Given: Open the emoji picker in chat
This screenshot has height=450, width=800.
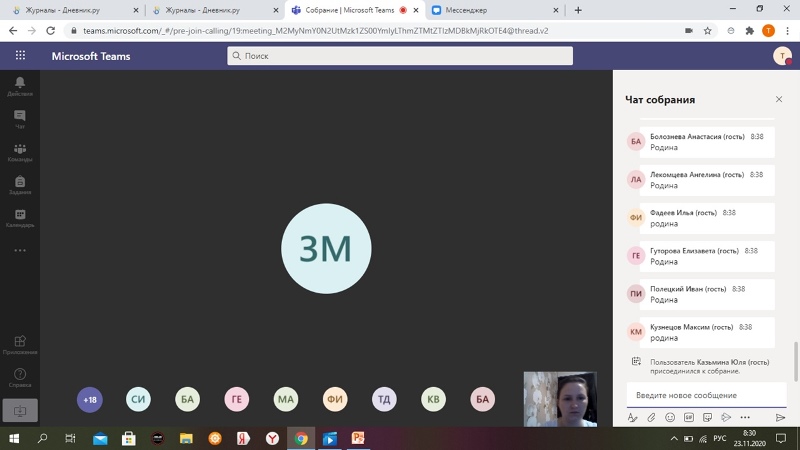Looking at the screenshot, I should click(x=670, y=417).
